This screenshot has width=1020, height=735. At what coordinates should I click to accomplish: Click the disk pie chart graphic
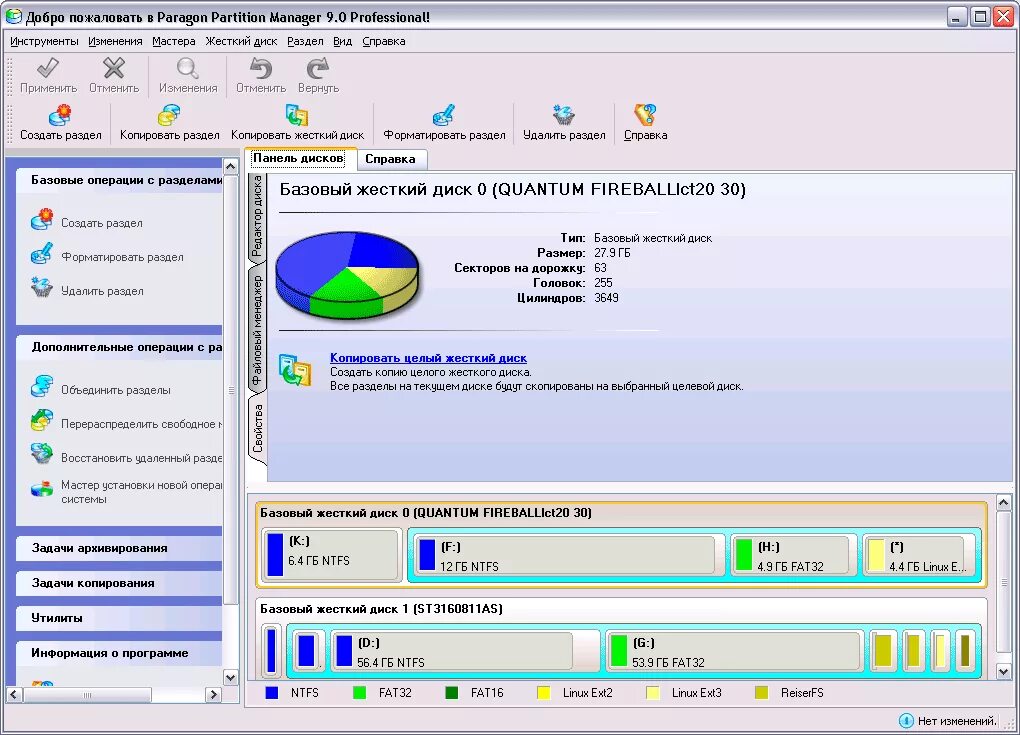[x=347, y=274]
